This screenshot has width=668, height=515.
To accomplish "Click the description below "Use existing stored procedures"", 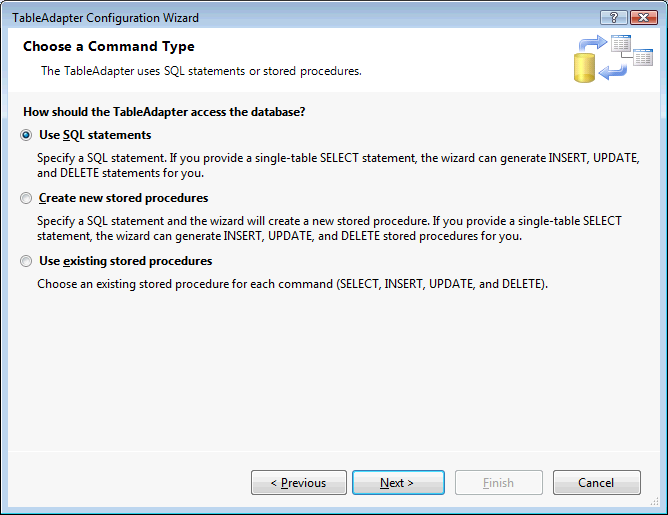I will [x=292, y=284].
